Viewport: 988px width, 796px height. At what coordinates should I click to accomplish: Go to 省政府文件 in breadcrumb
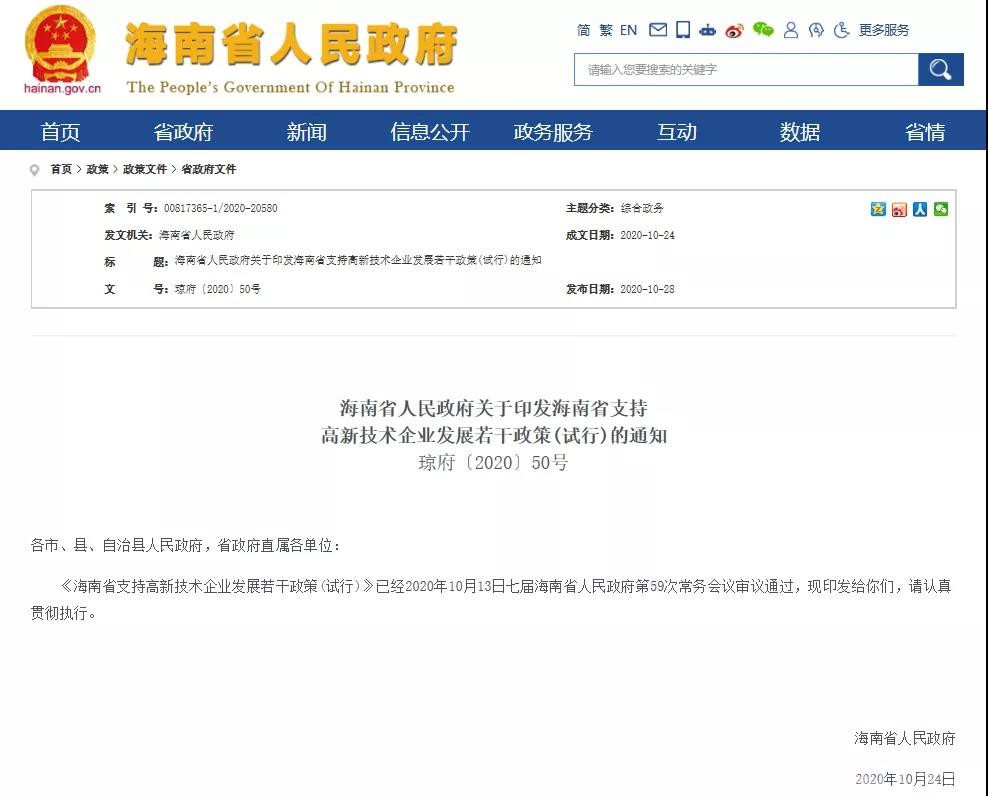click(x=209, y=169)
